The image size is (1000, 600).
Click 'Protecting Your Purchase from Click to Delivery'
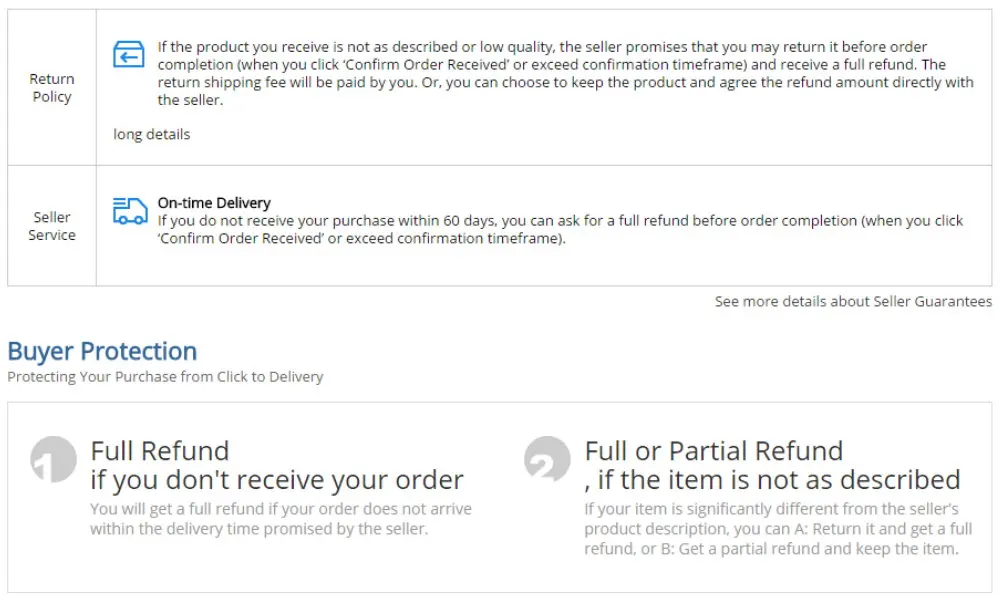coord(165,377)
